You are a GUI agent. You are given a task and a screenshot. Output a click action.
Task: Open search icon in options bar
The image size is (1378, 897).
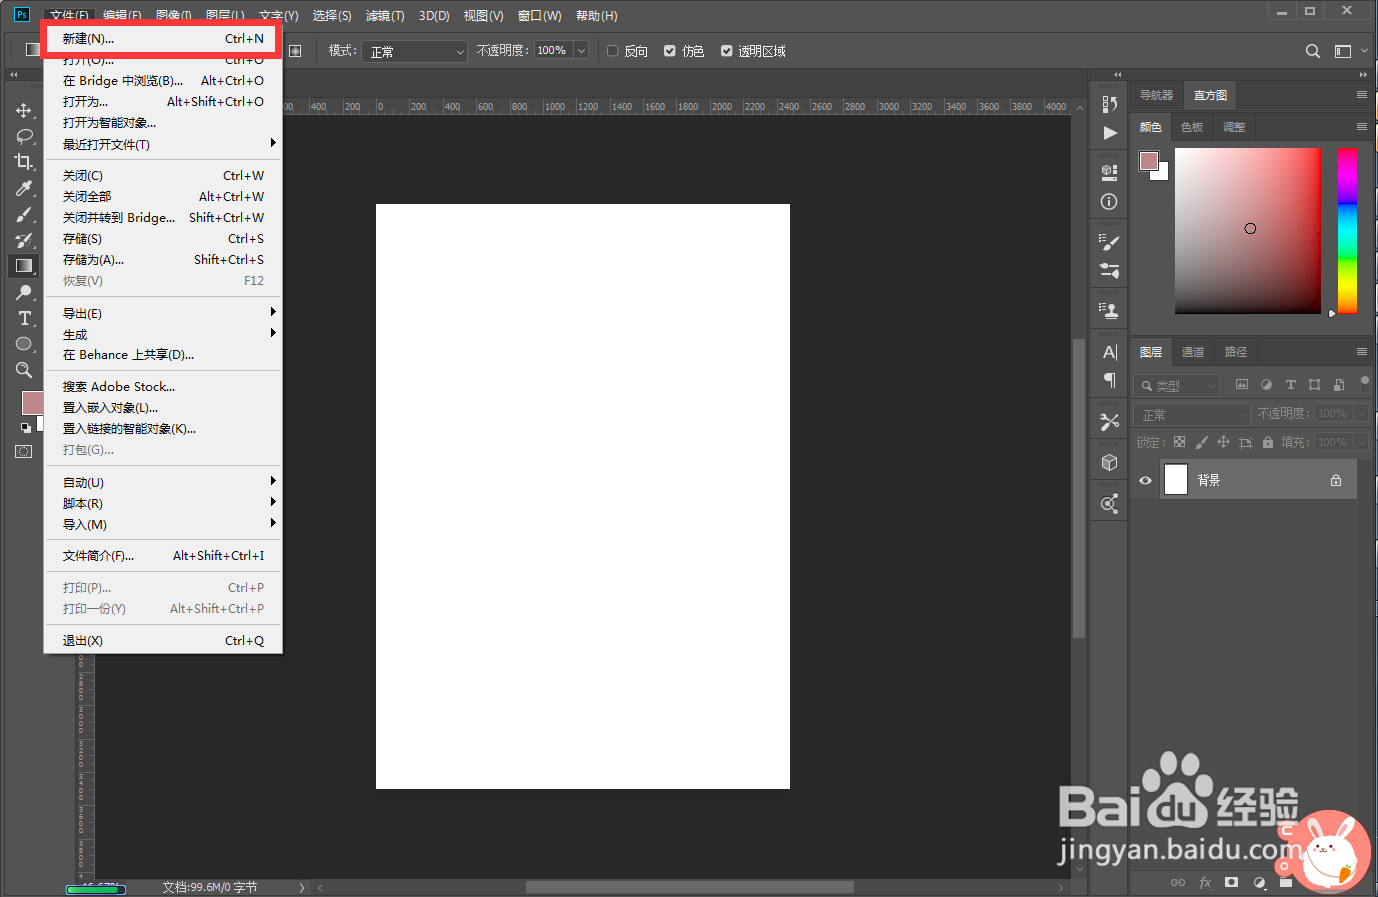pos(1313,51)
